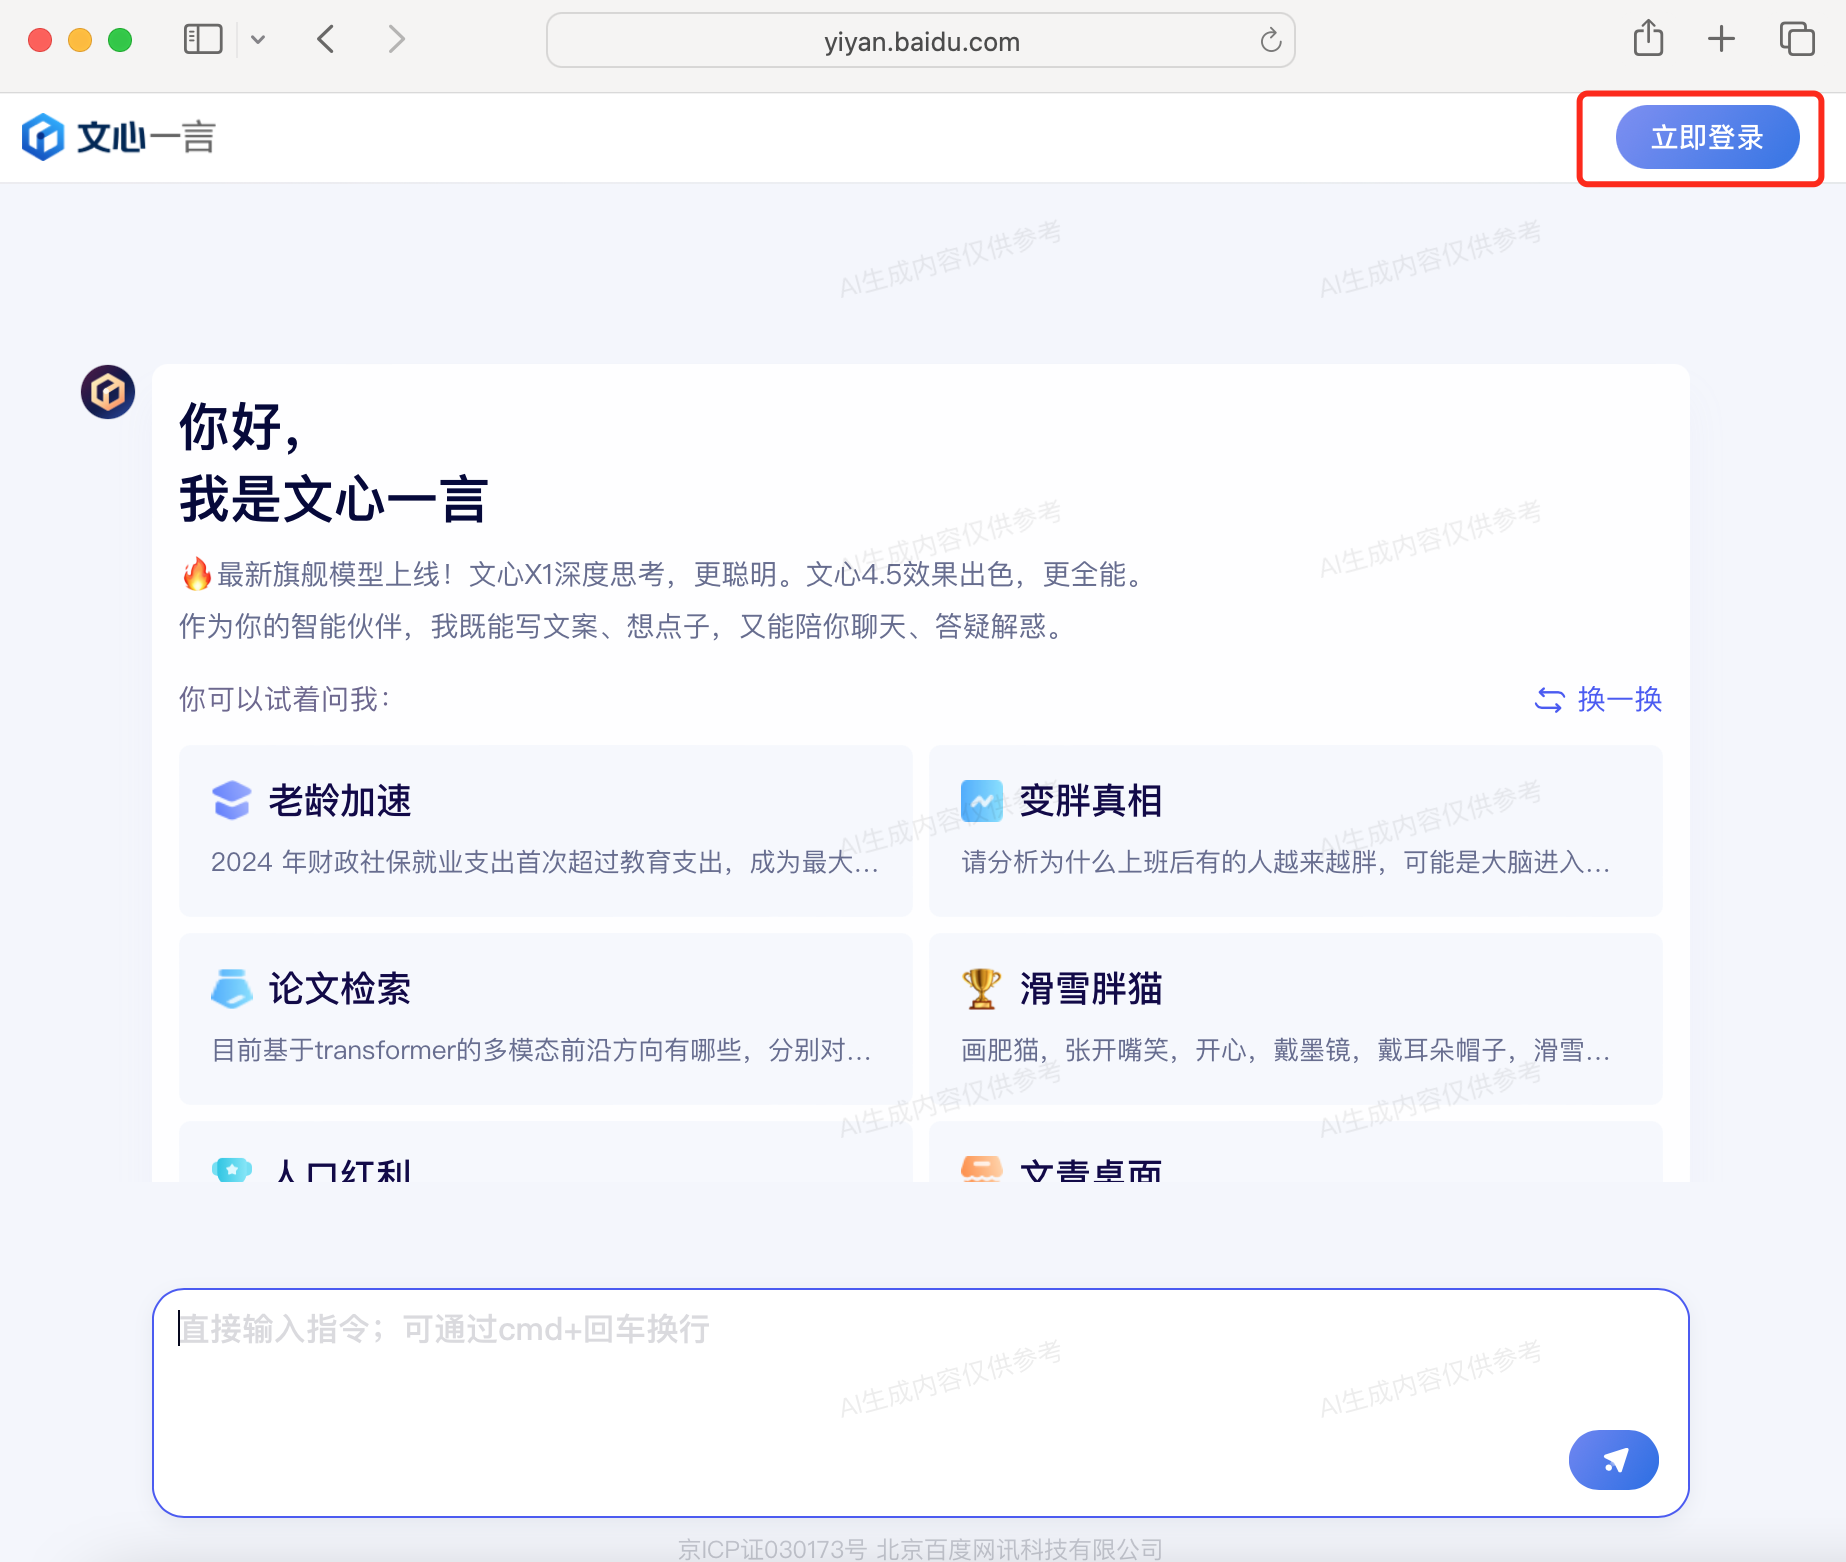Open the 变胖真相 suggestion card

(x=1295, y=830)
